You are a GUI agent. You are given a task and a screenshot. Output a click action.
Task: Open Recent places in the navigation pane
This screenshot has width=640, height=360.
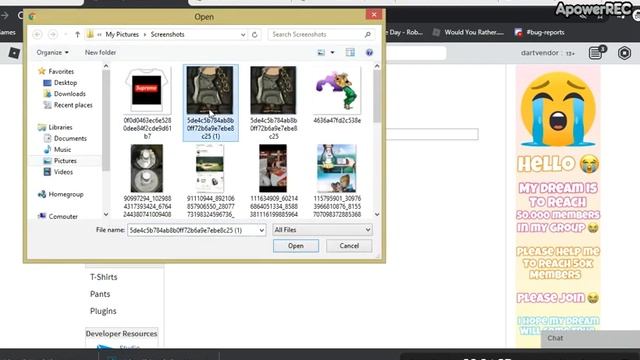(73, 105)
